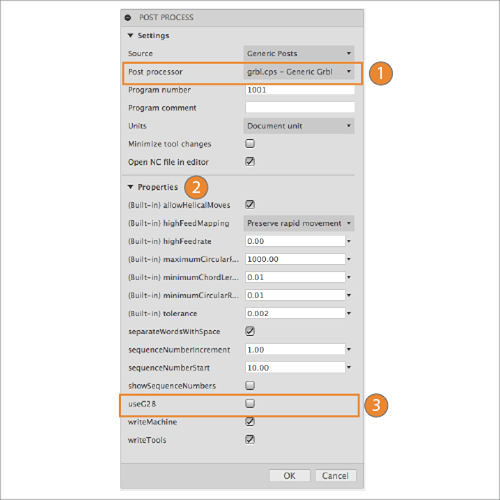
Task: Toggle the showSequenceNumbers checkbox
Action: pos(250,385)
